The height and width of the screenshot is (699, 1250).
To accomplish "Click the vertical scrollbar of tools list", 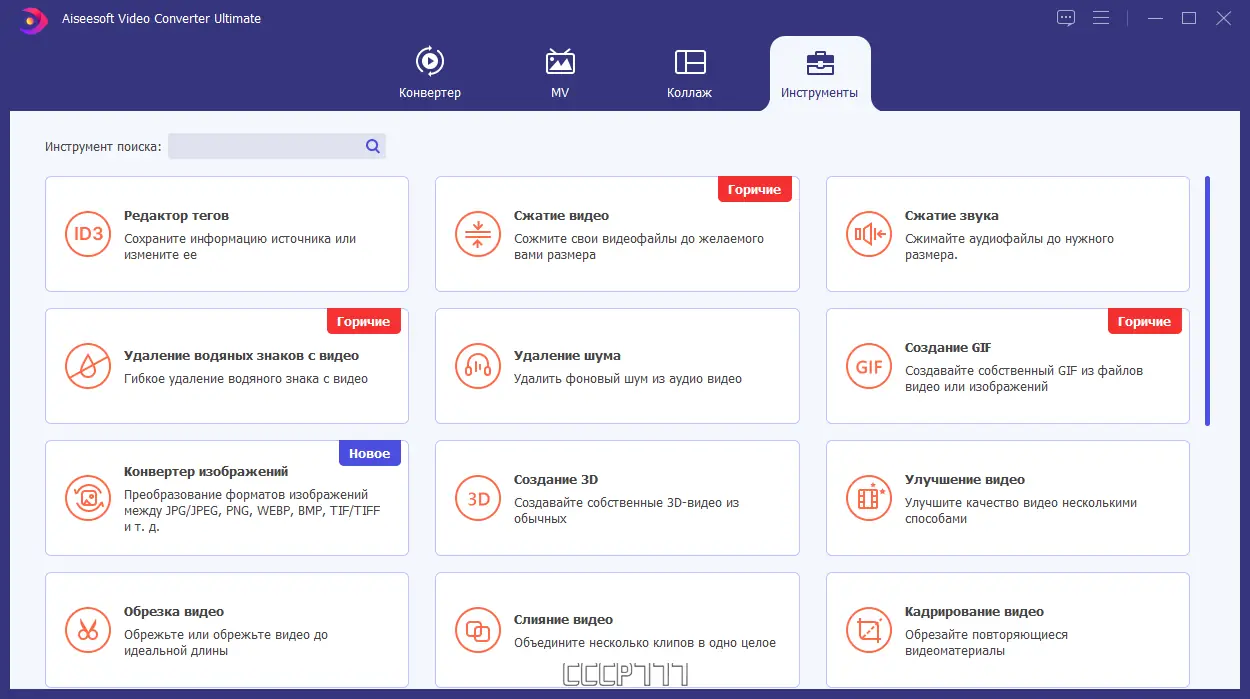I will (x=1207, y=300).
